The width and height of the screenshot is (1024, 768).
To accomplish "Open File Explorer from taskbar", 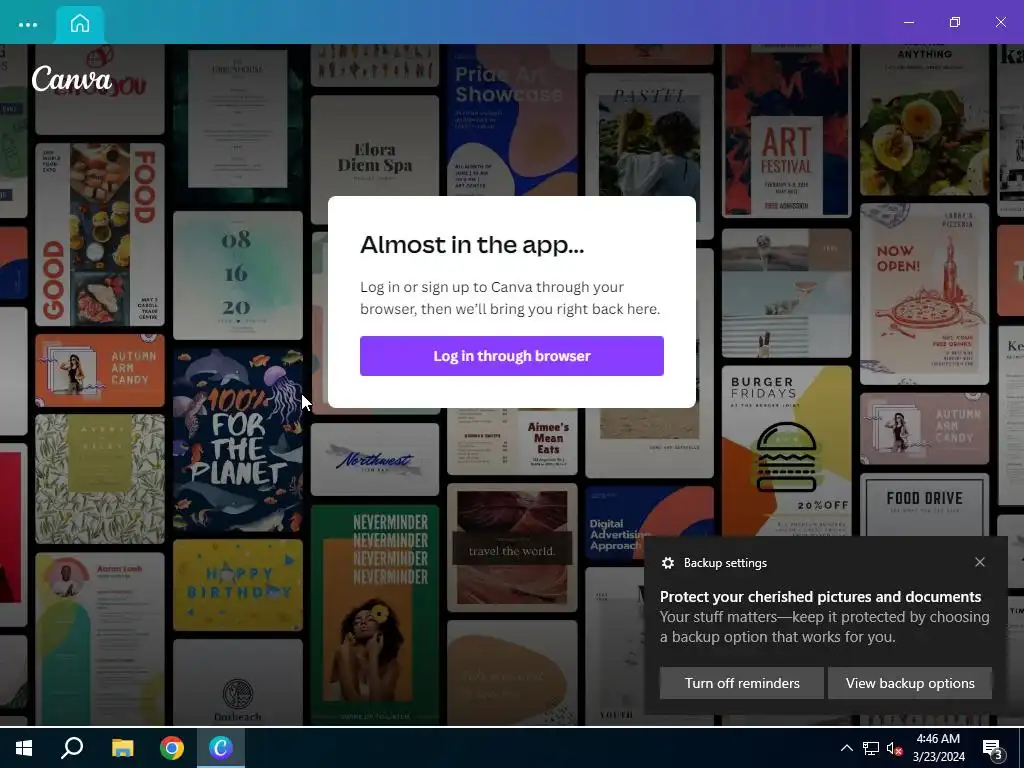I will 122,748.
